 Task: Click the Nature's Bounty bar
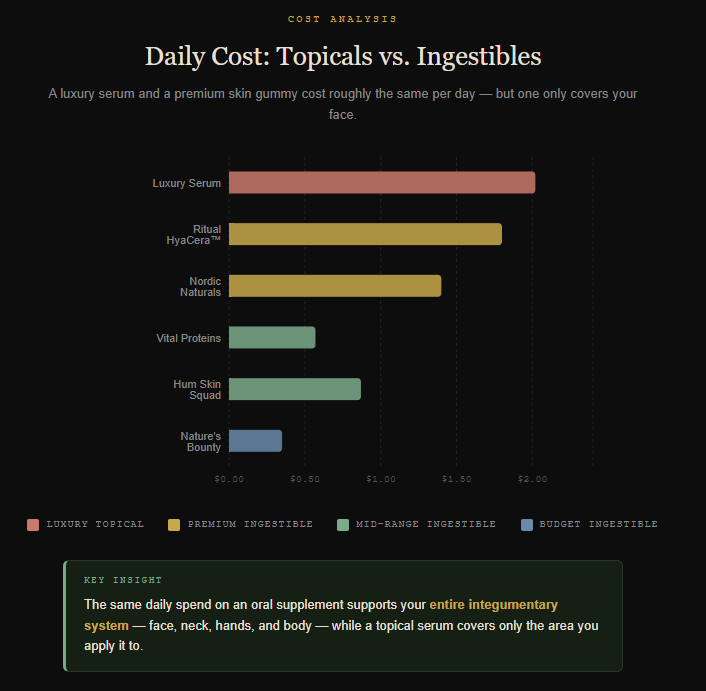point(255,441)
